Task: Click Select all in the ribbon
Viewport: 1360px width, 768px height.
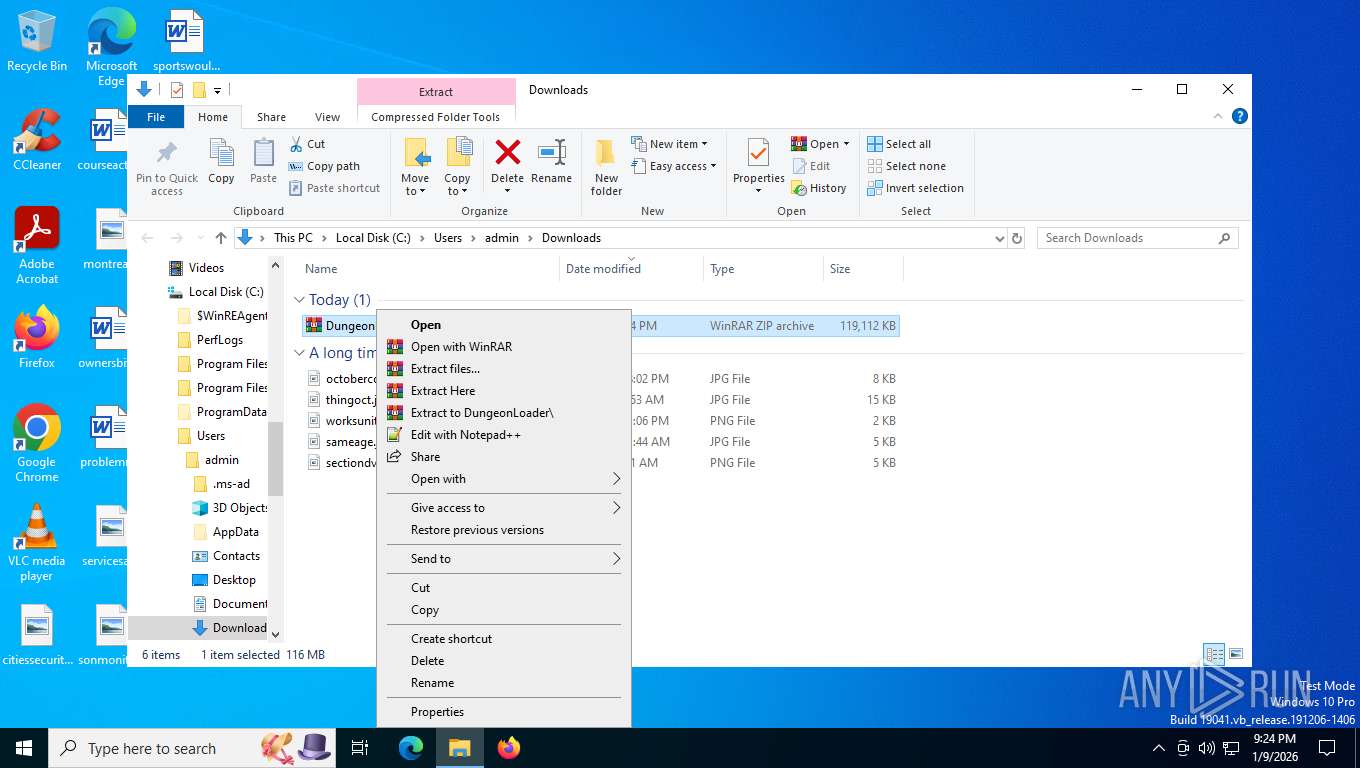Action: [899, 144]
